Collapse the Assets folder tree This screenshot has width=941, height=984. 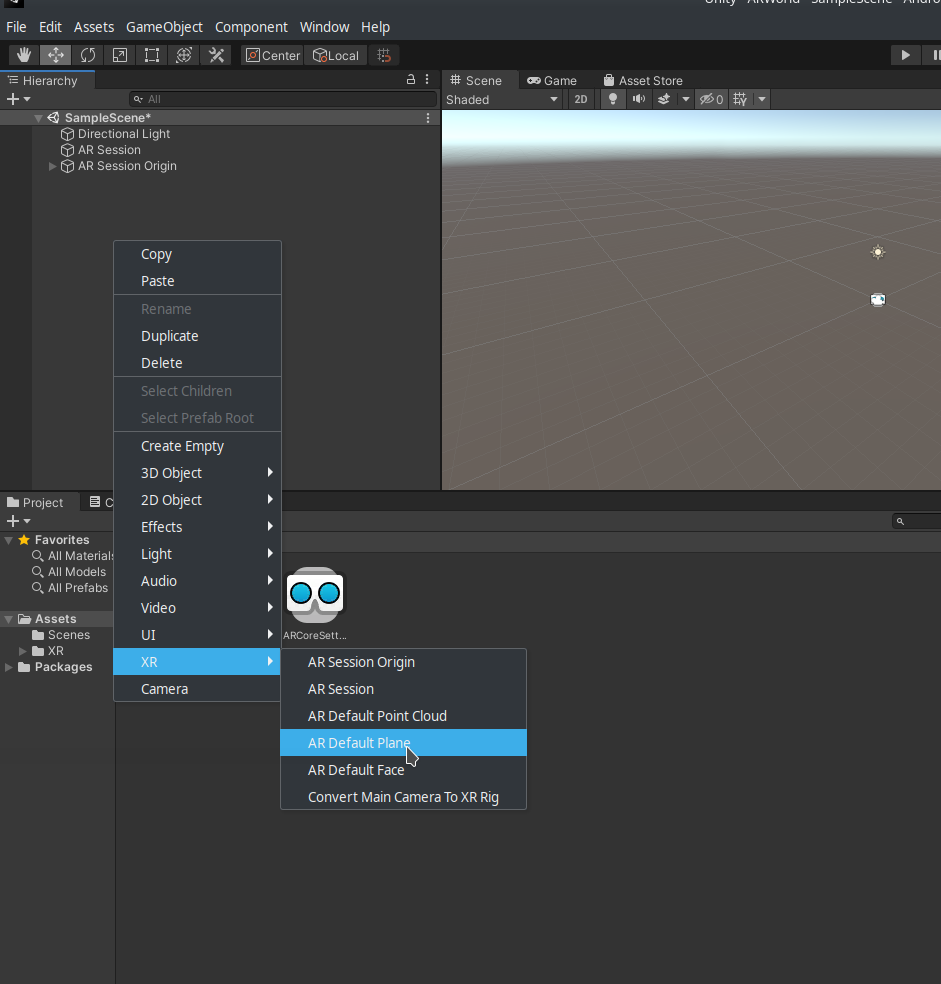pyautogui.click(x=9, y=619)
